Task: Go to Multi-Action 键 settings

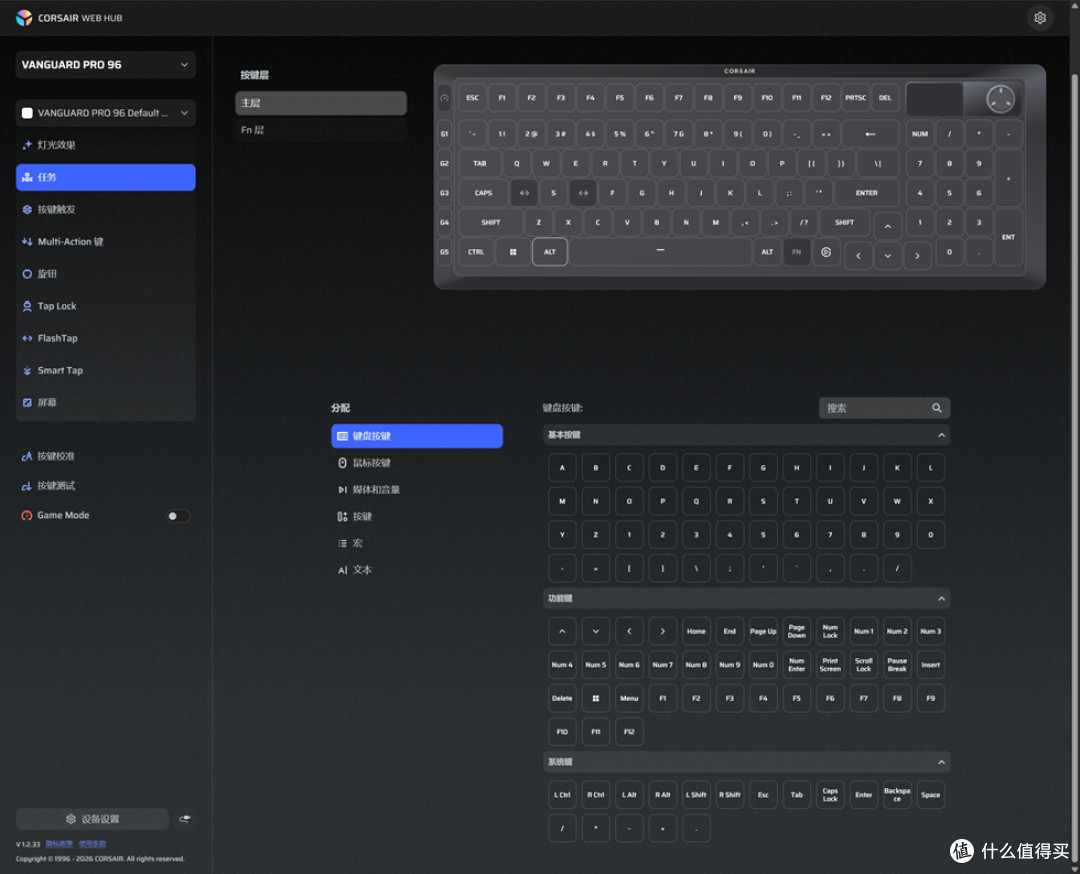Action: pos(105,242)
